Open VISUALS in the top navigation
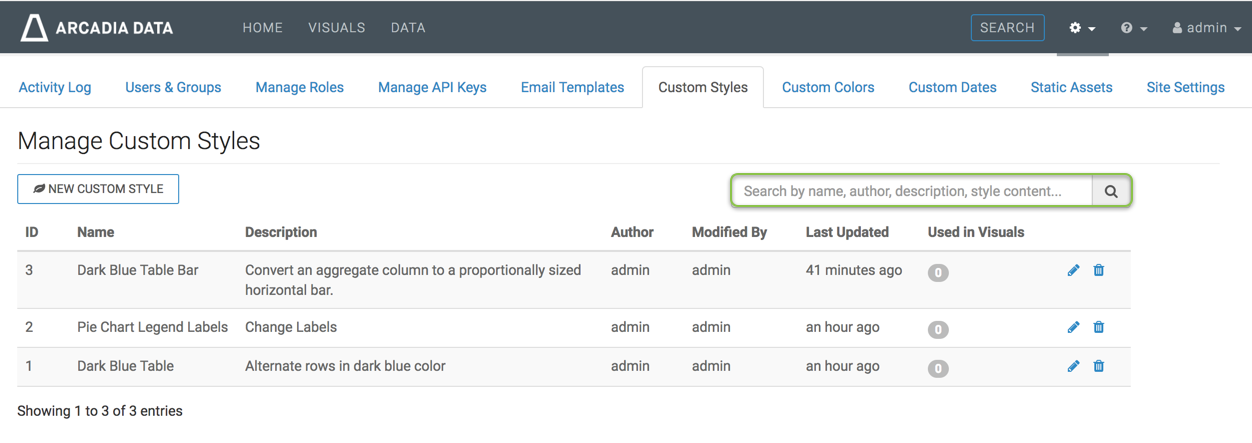This screenshot has width=1252, height=443. (x=336, y=28)
